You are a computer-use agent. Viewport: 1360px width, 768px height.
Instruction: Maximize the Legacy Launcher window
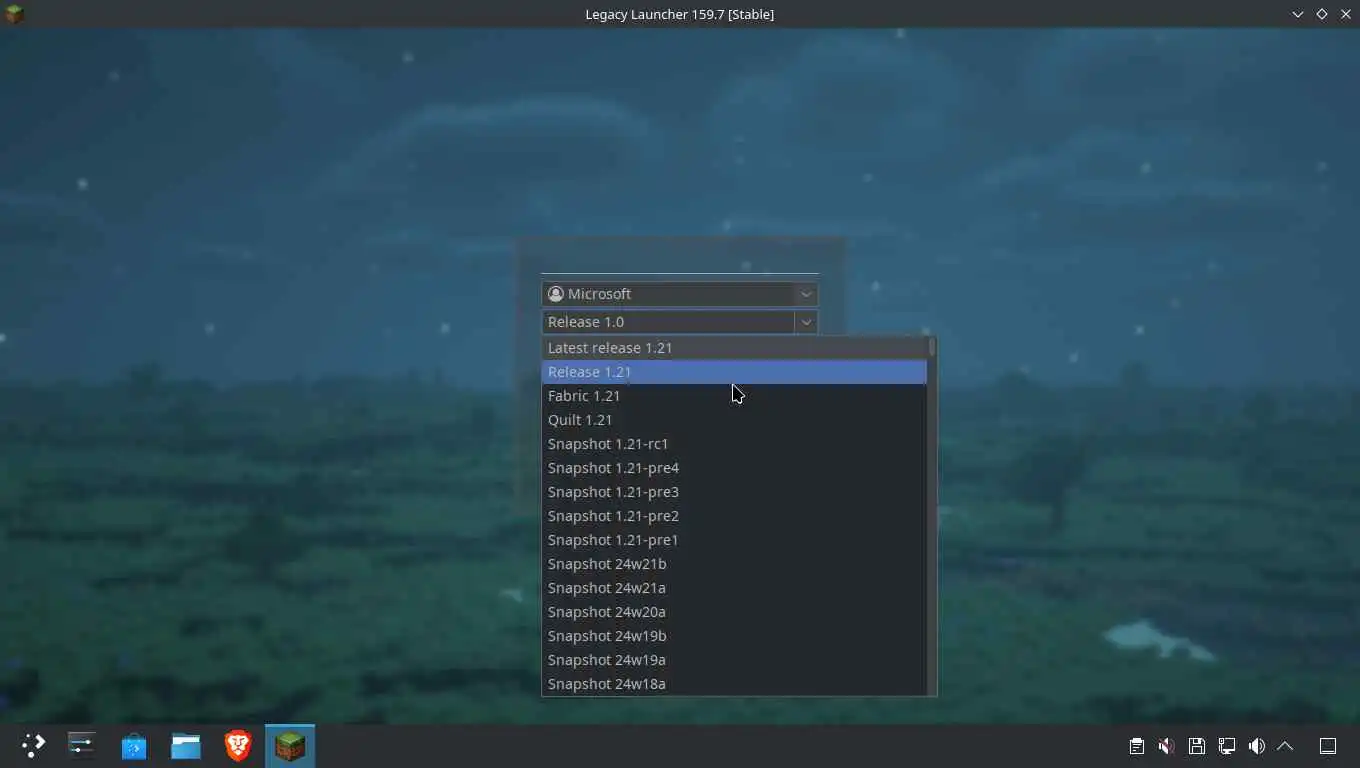[1321, 14]
